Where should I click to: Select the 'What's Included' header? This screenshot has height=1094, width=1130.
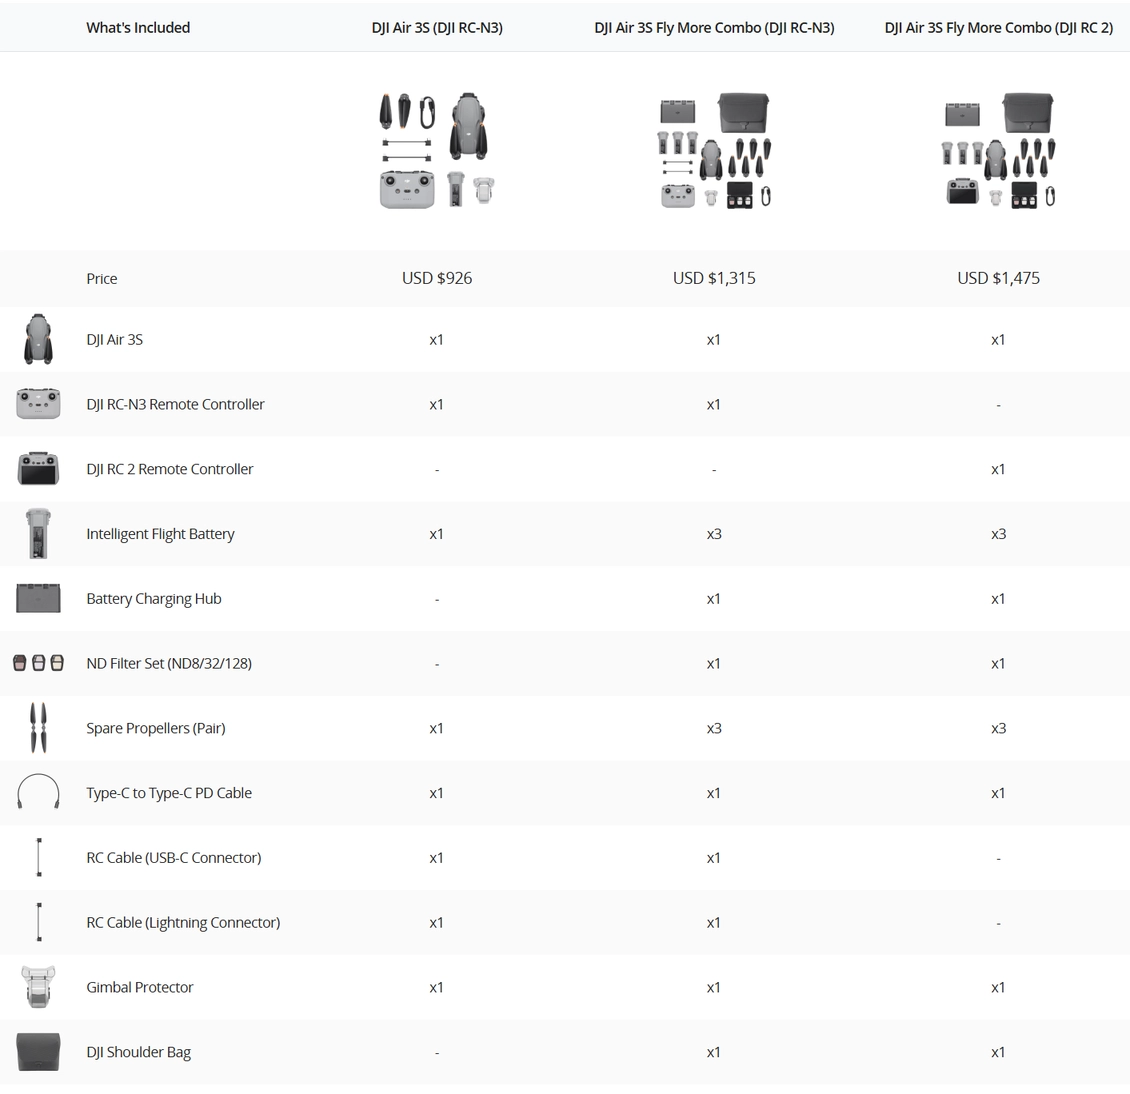pyautogui.click(x=138, y=27)
